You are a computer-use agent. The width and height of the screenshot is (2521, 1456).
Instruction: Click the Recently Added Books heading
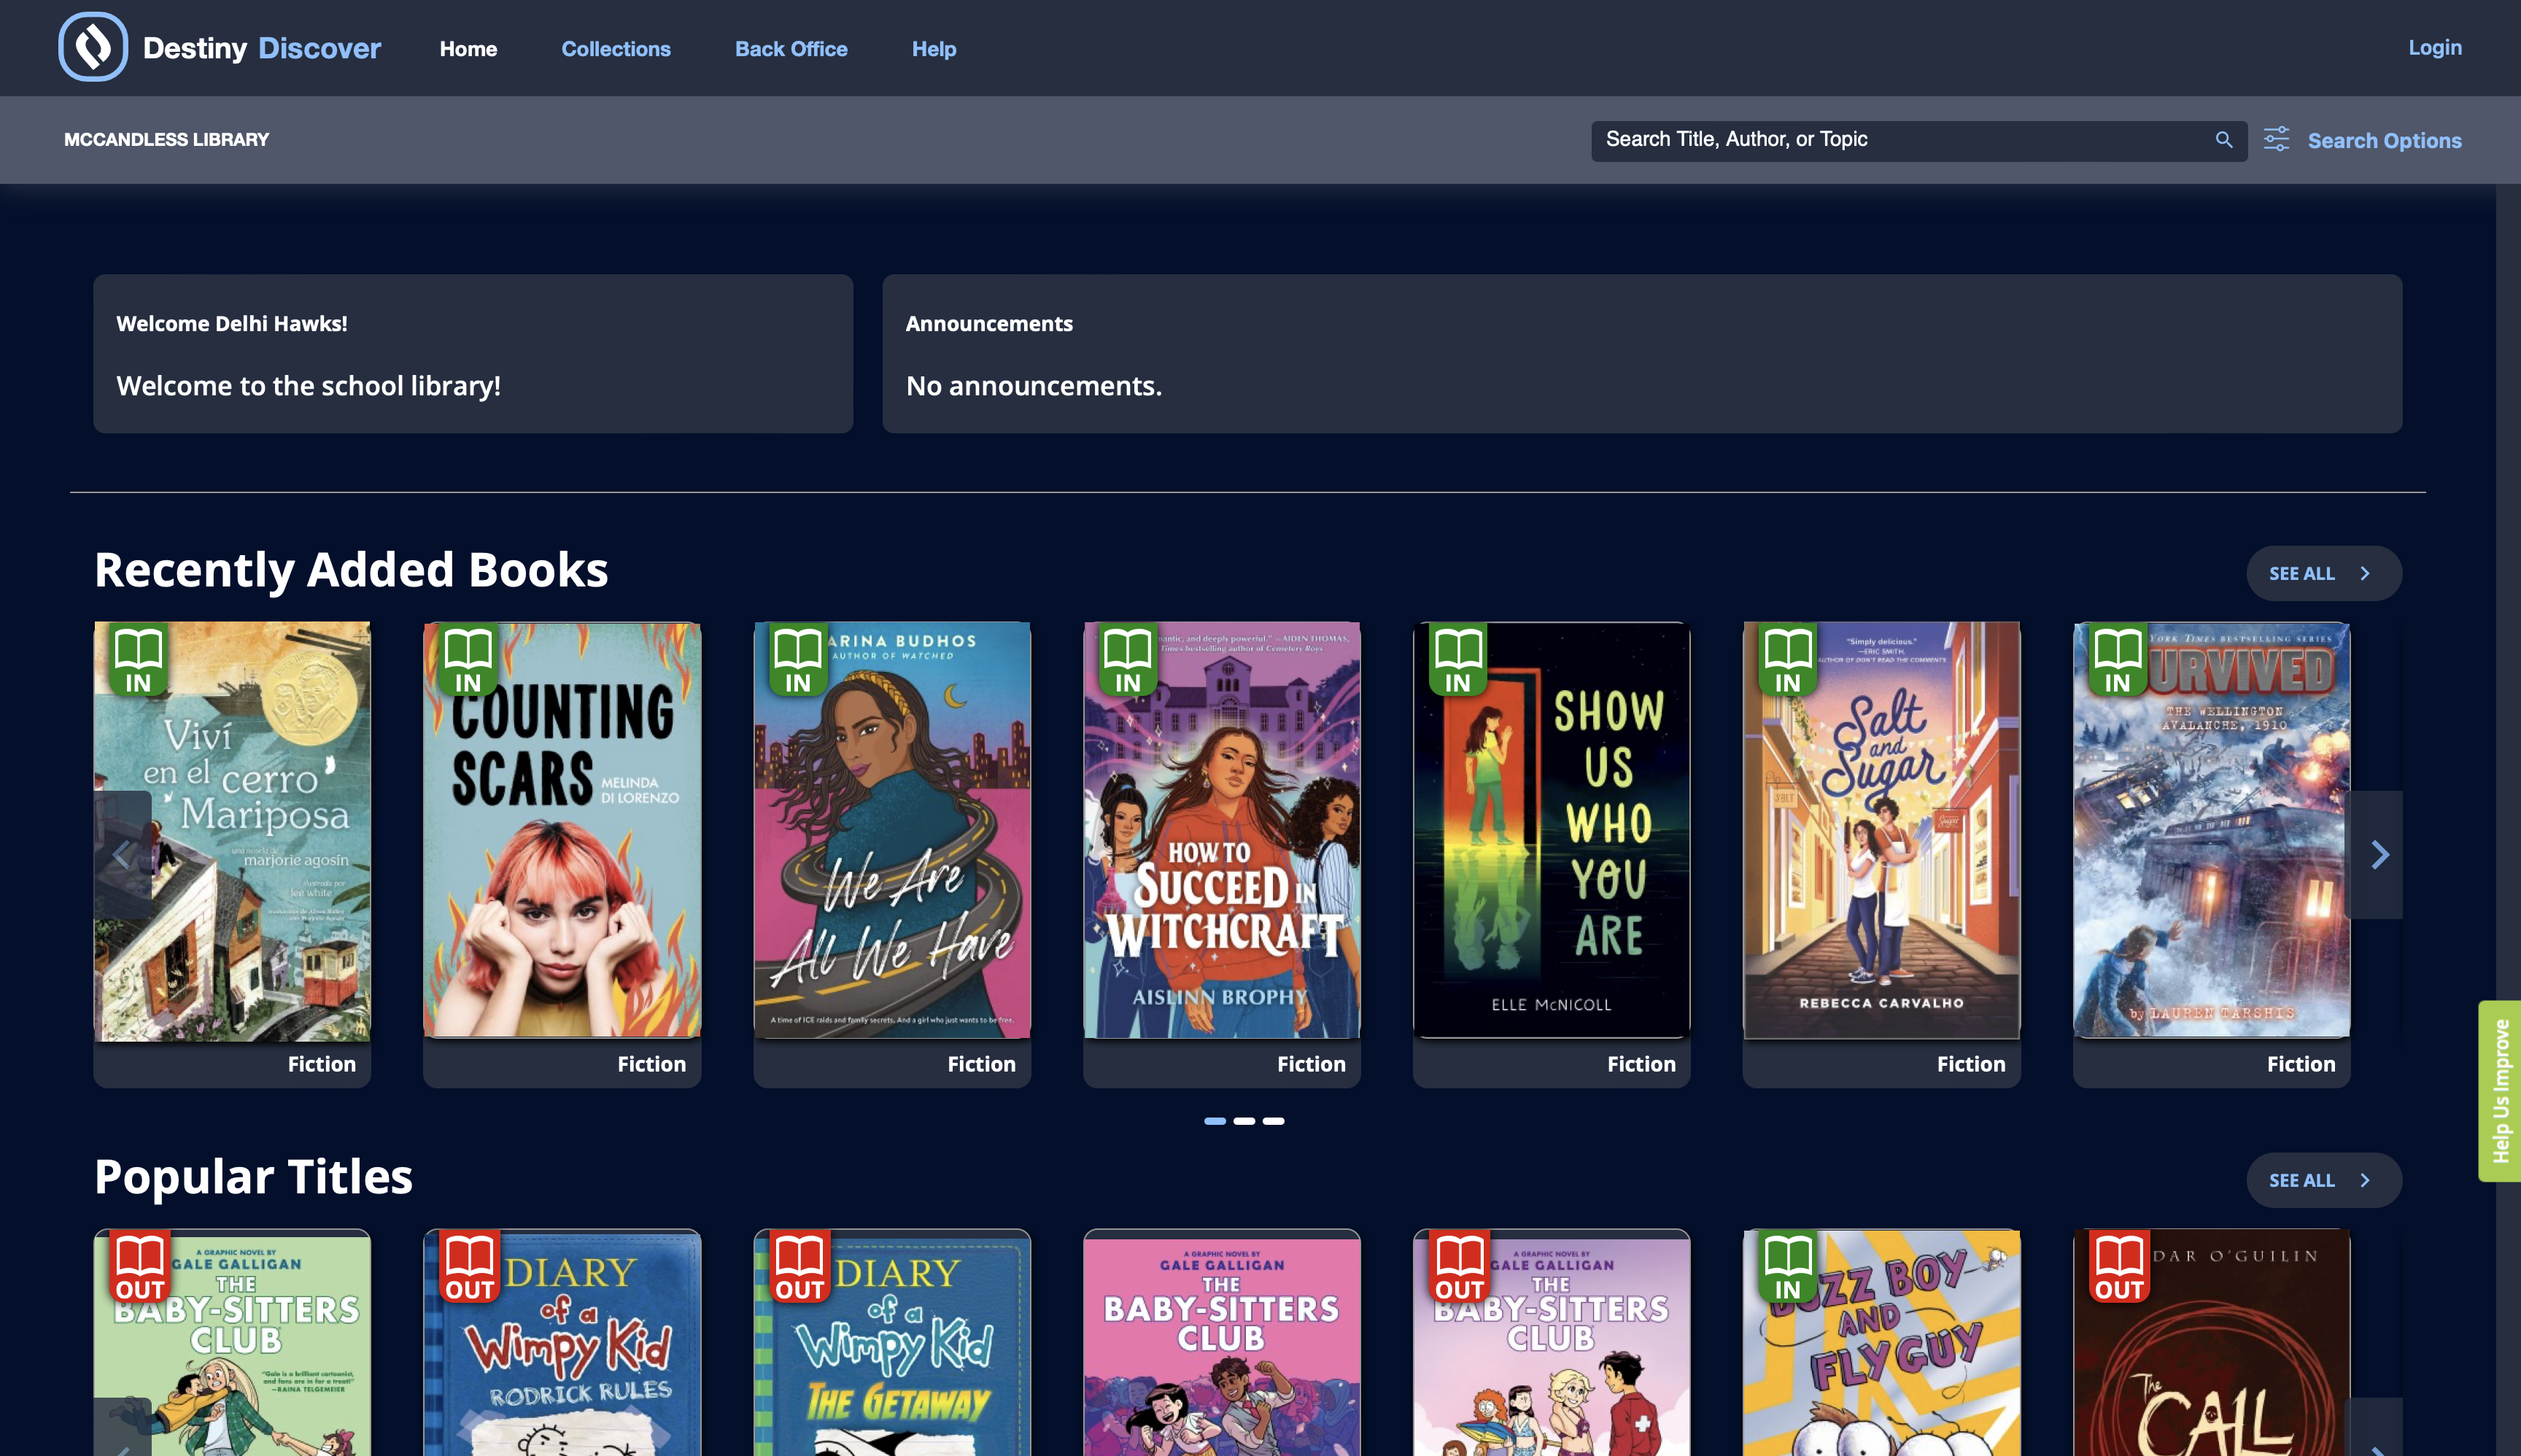click(x=351, y=570)
